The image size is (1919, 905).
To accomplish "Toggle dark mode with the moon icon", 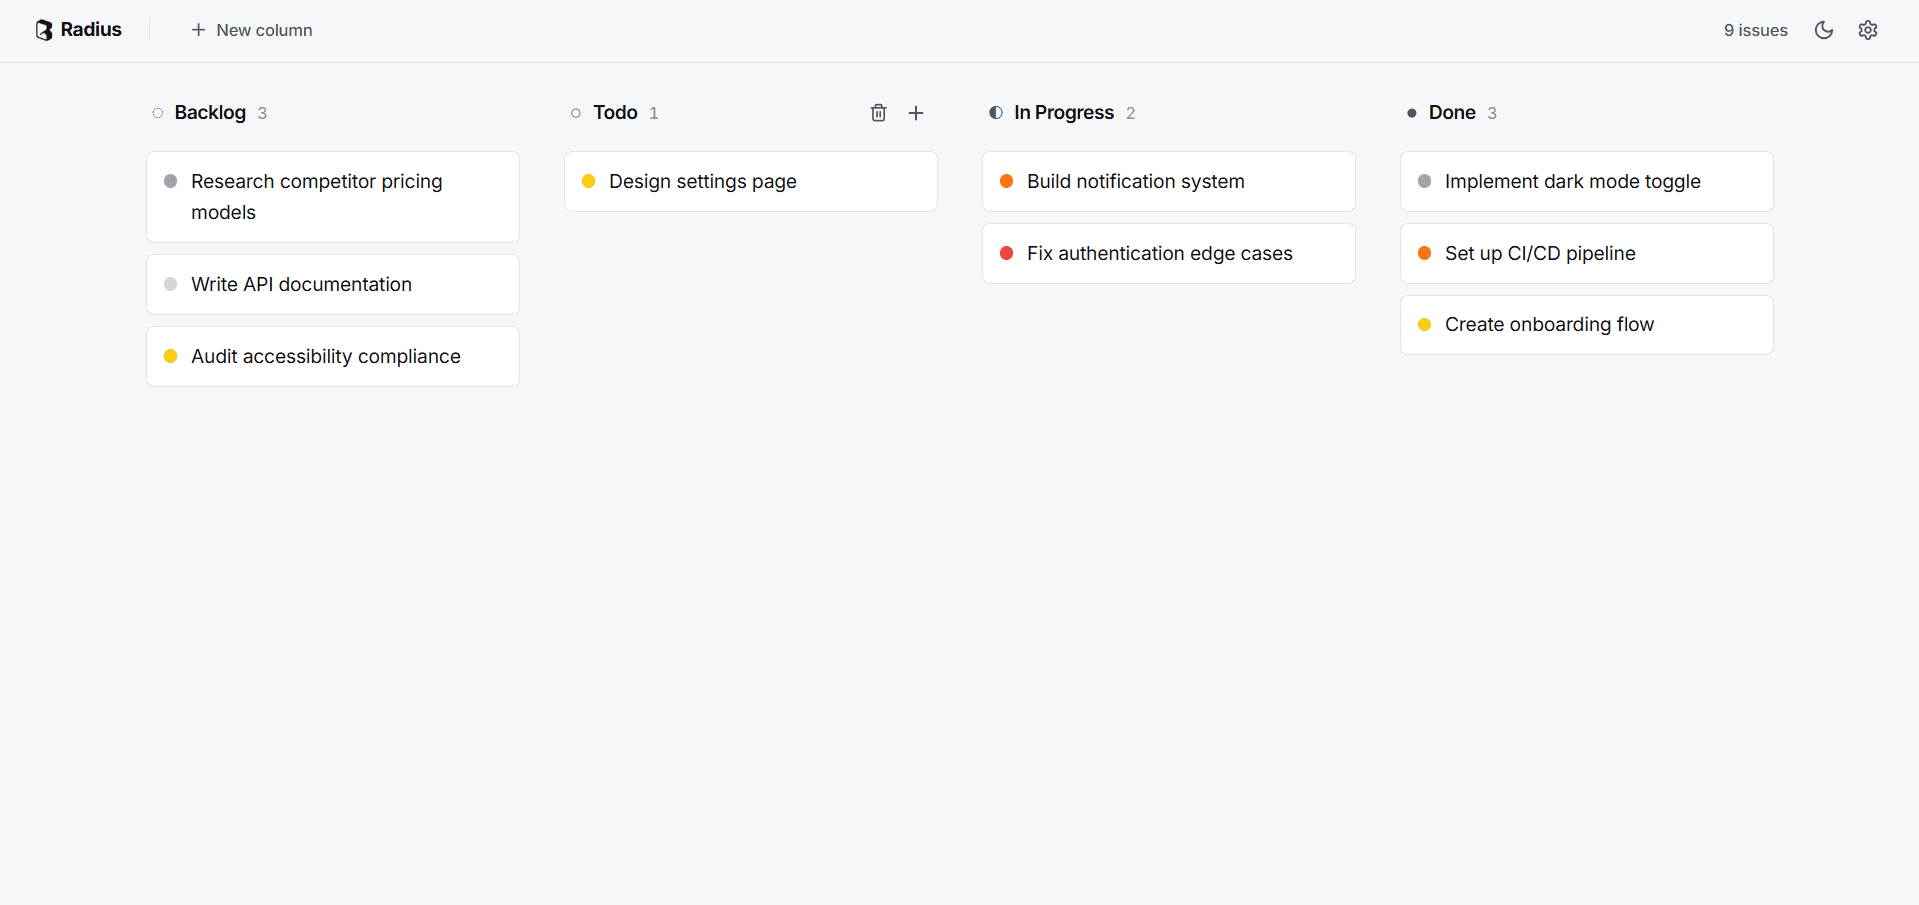I will (x=1823, y=30).
